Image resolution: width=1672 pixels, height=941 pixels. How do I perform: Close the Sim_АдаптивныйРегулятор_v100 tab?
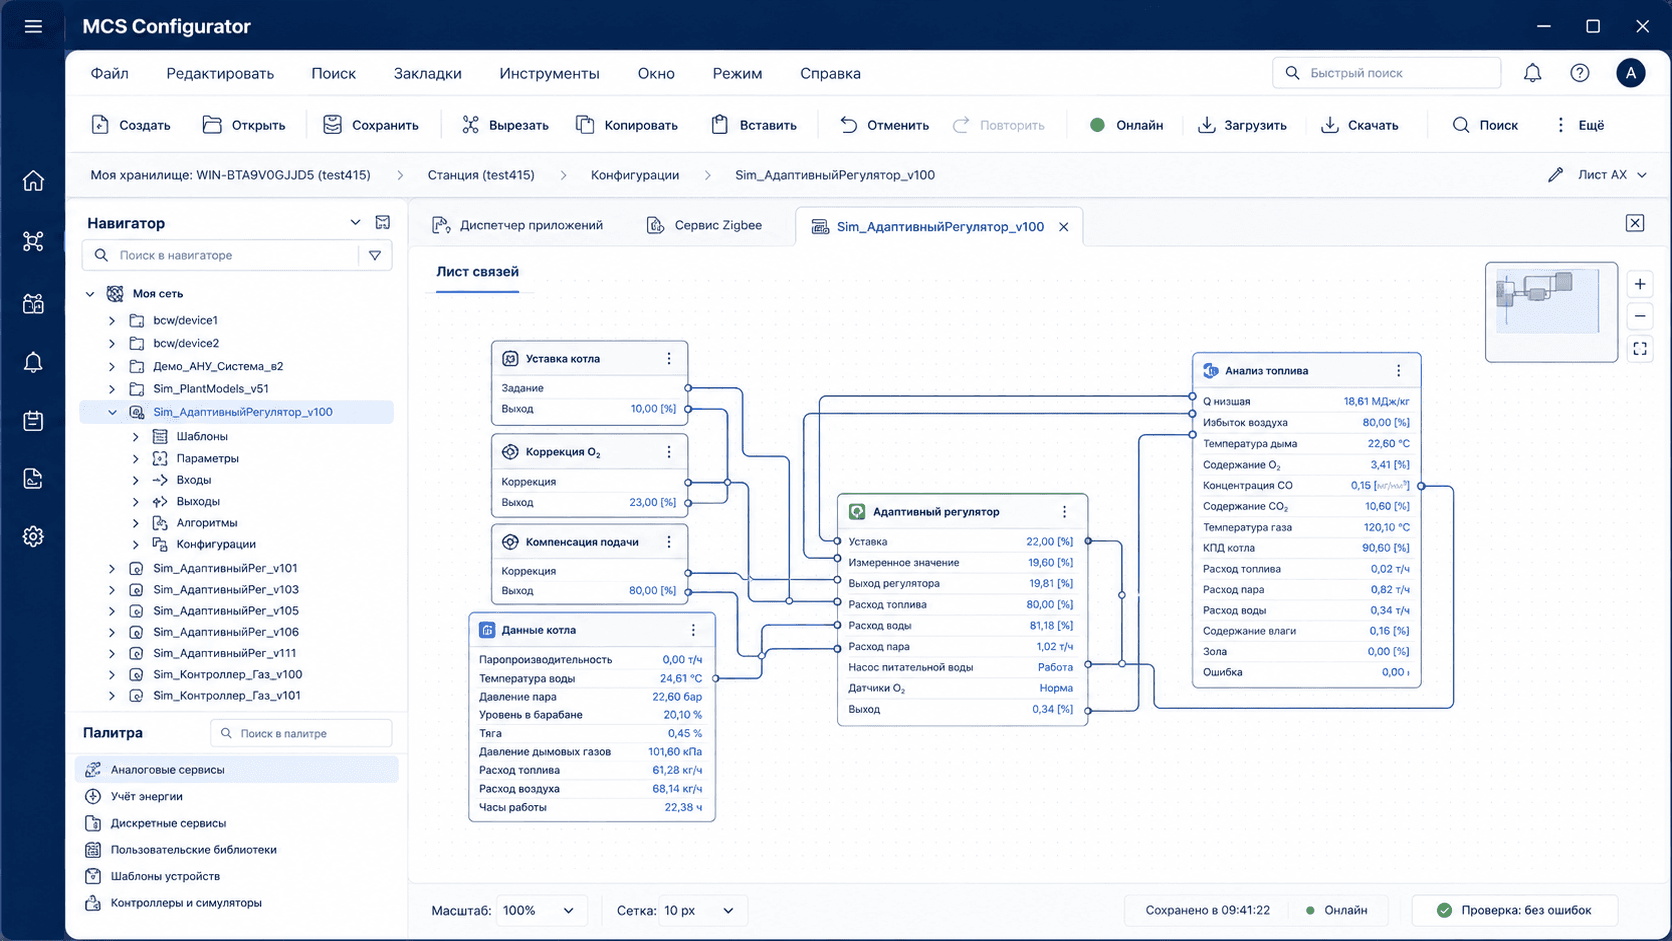tap(1064, 227)
